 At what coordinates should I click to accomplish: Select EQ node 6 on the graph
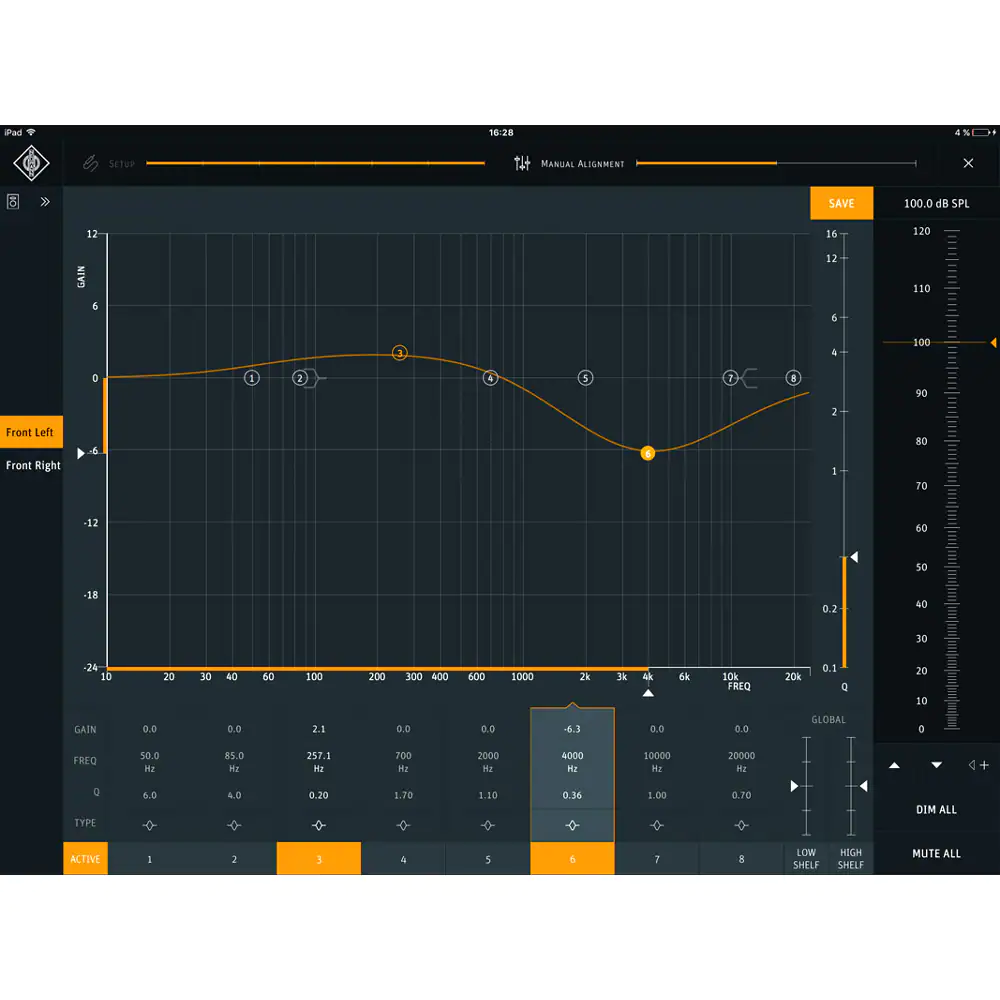(648, 453)
